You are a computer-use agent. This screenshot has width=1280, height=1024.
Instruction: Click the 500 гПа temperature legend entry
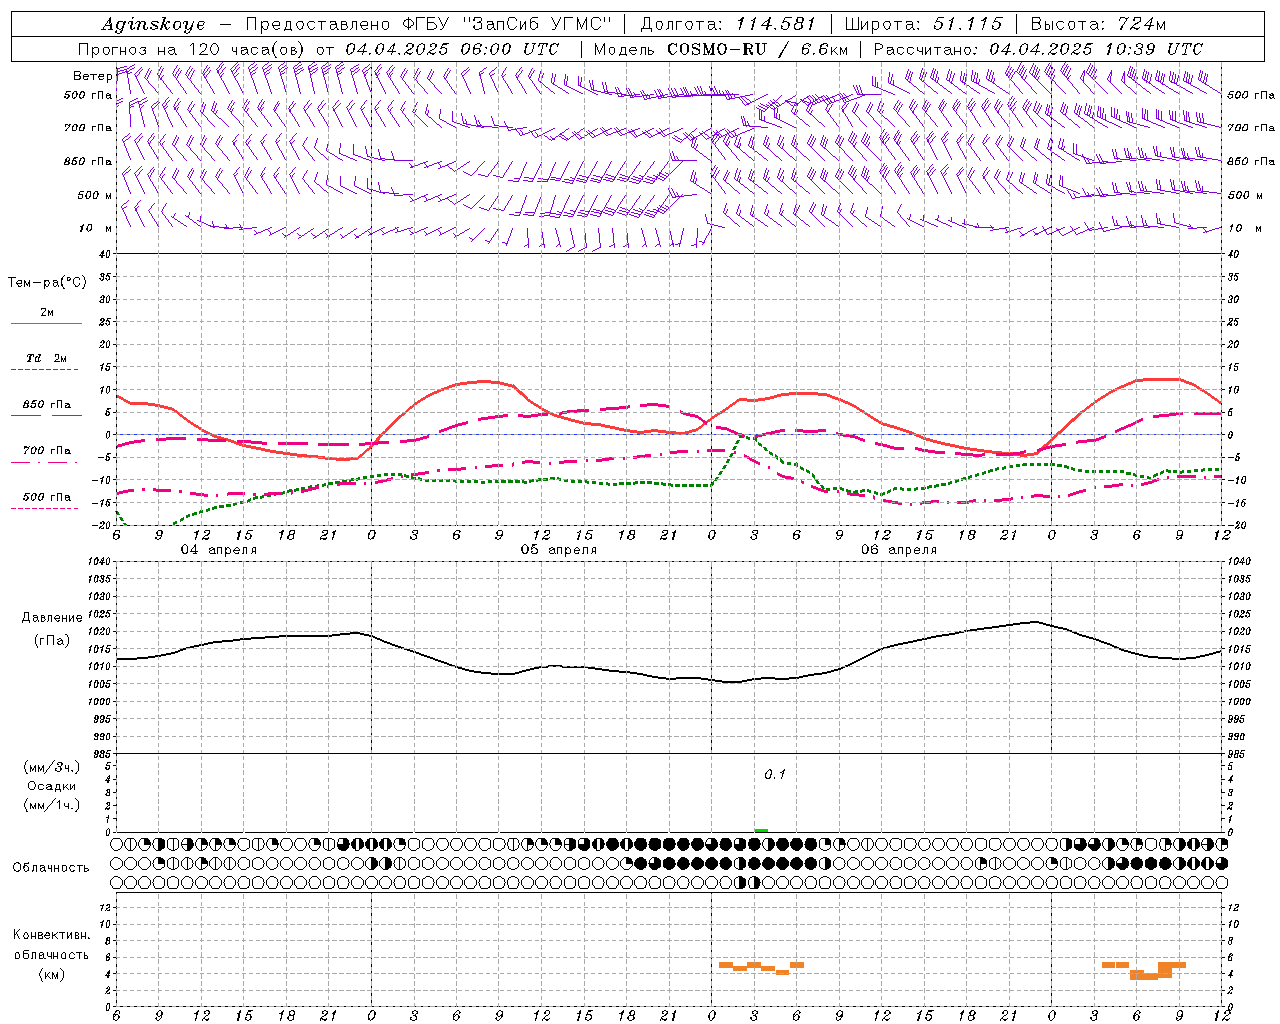46,496
